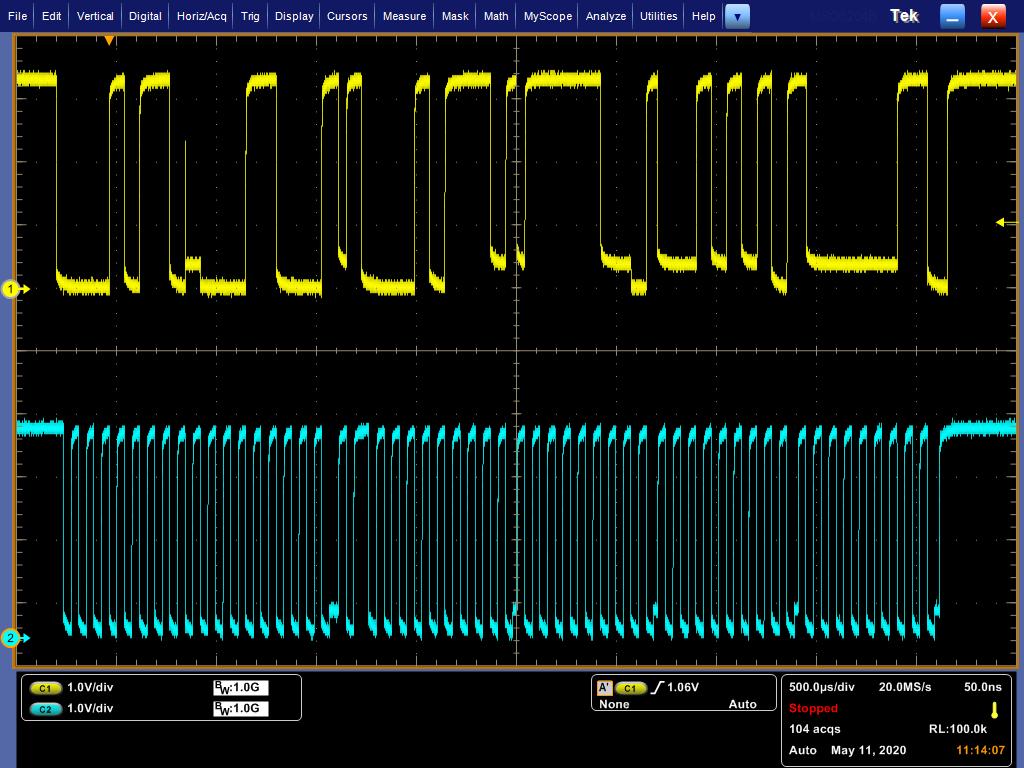Viewport: 1024px width, 768px height.
Task: Click the trigger level 1.06V readout
Action: tap(683, 687)
